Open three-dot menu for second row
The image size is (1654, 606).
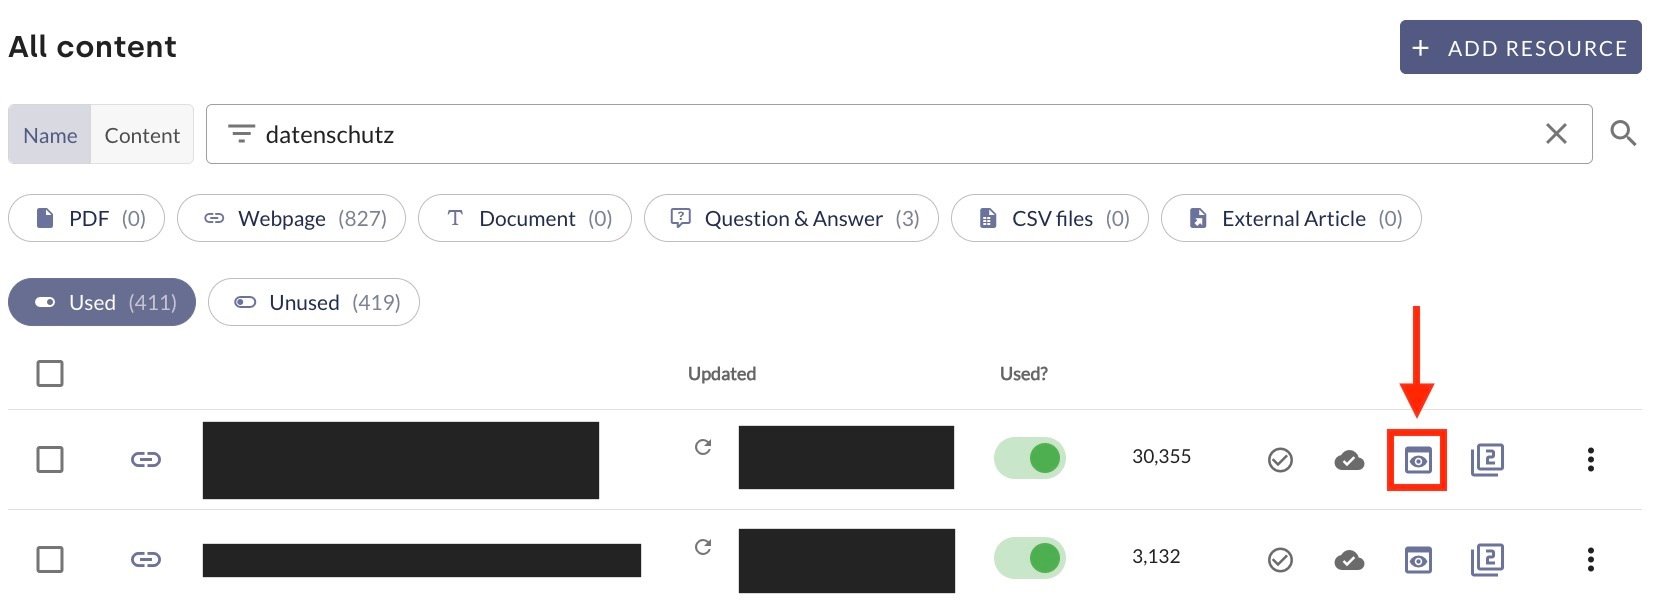(x=1590, y=560)
